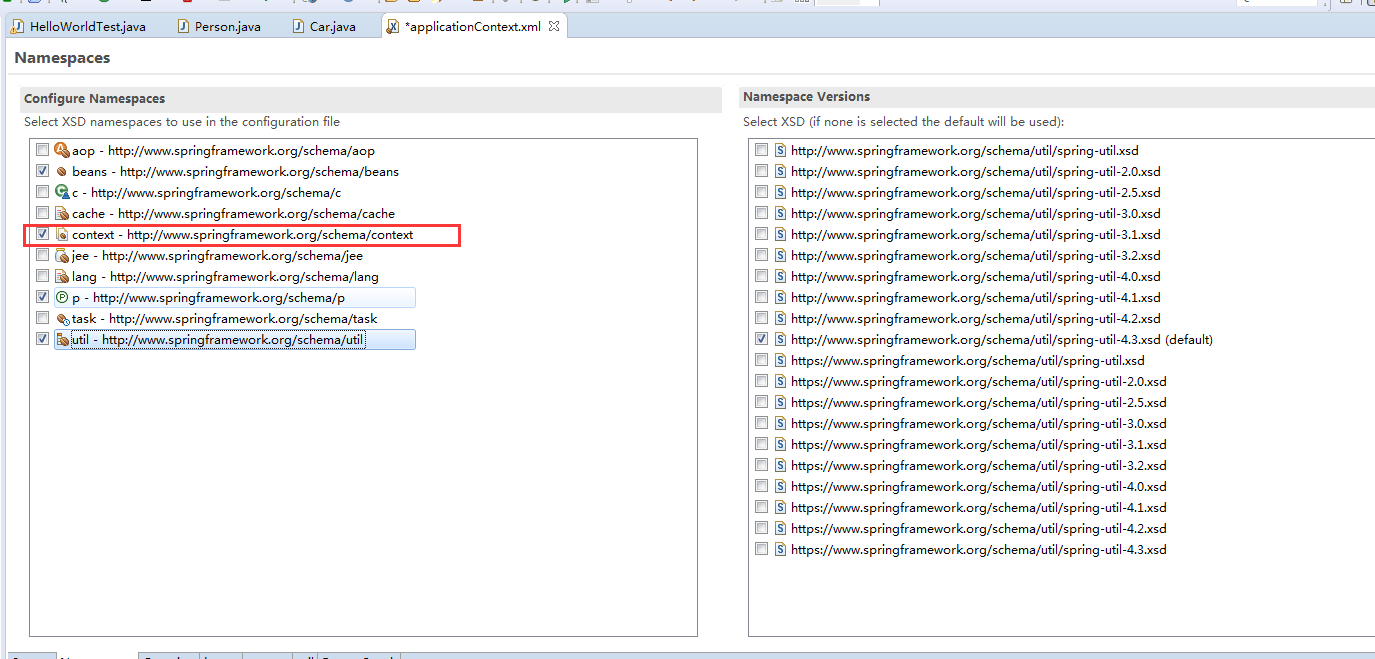Click the XSD icon for http spring-util-4.1.xsd
Viewport: 1375px width, 659px height.
[780, 297]
